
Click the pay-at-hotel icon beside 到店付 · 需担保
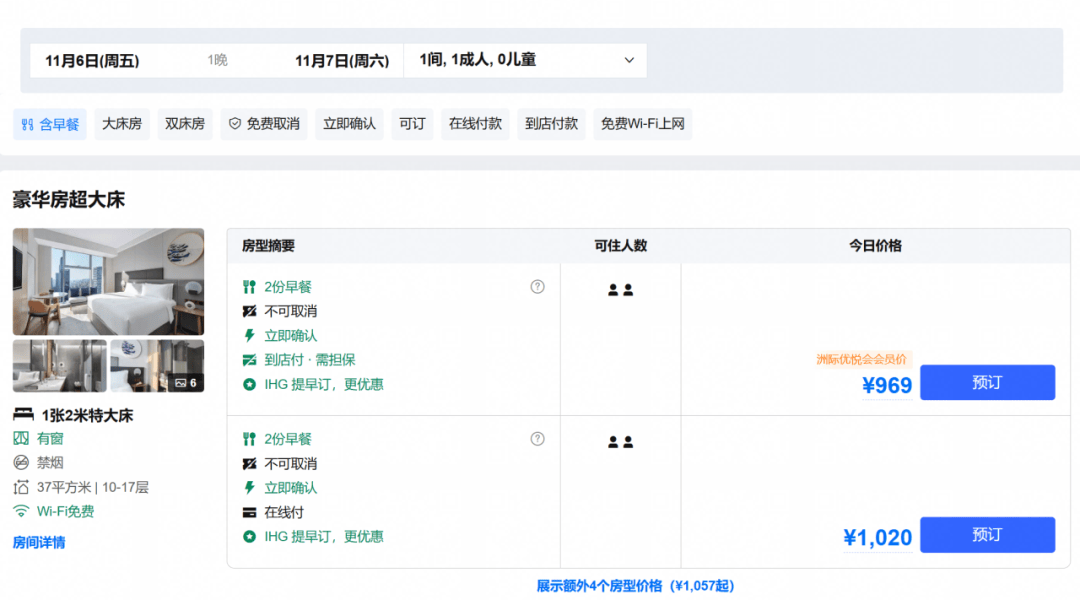click(249, 360)
